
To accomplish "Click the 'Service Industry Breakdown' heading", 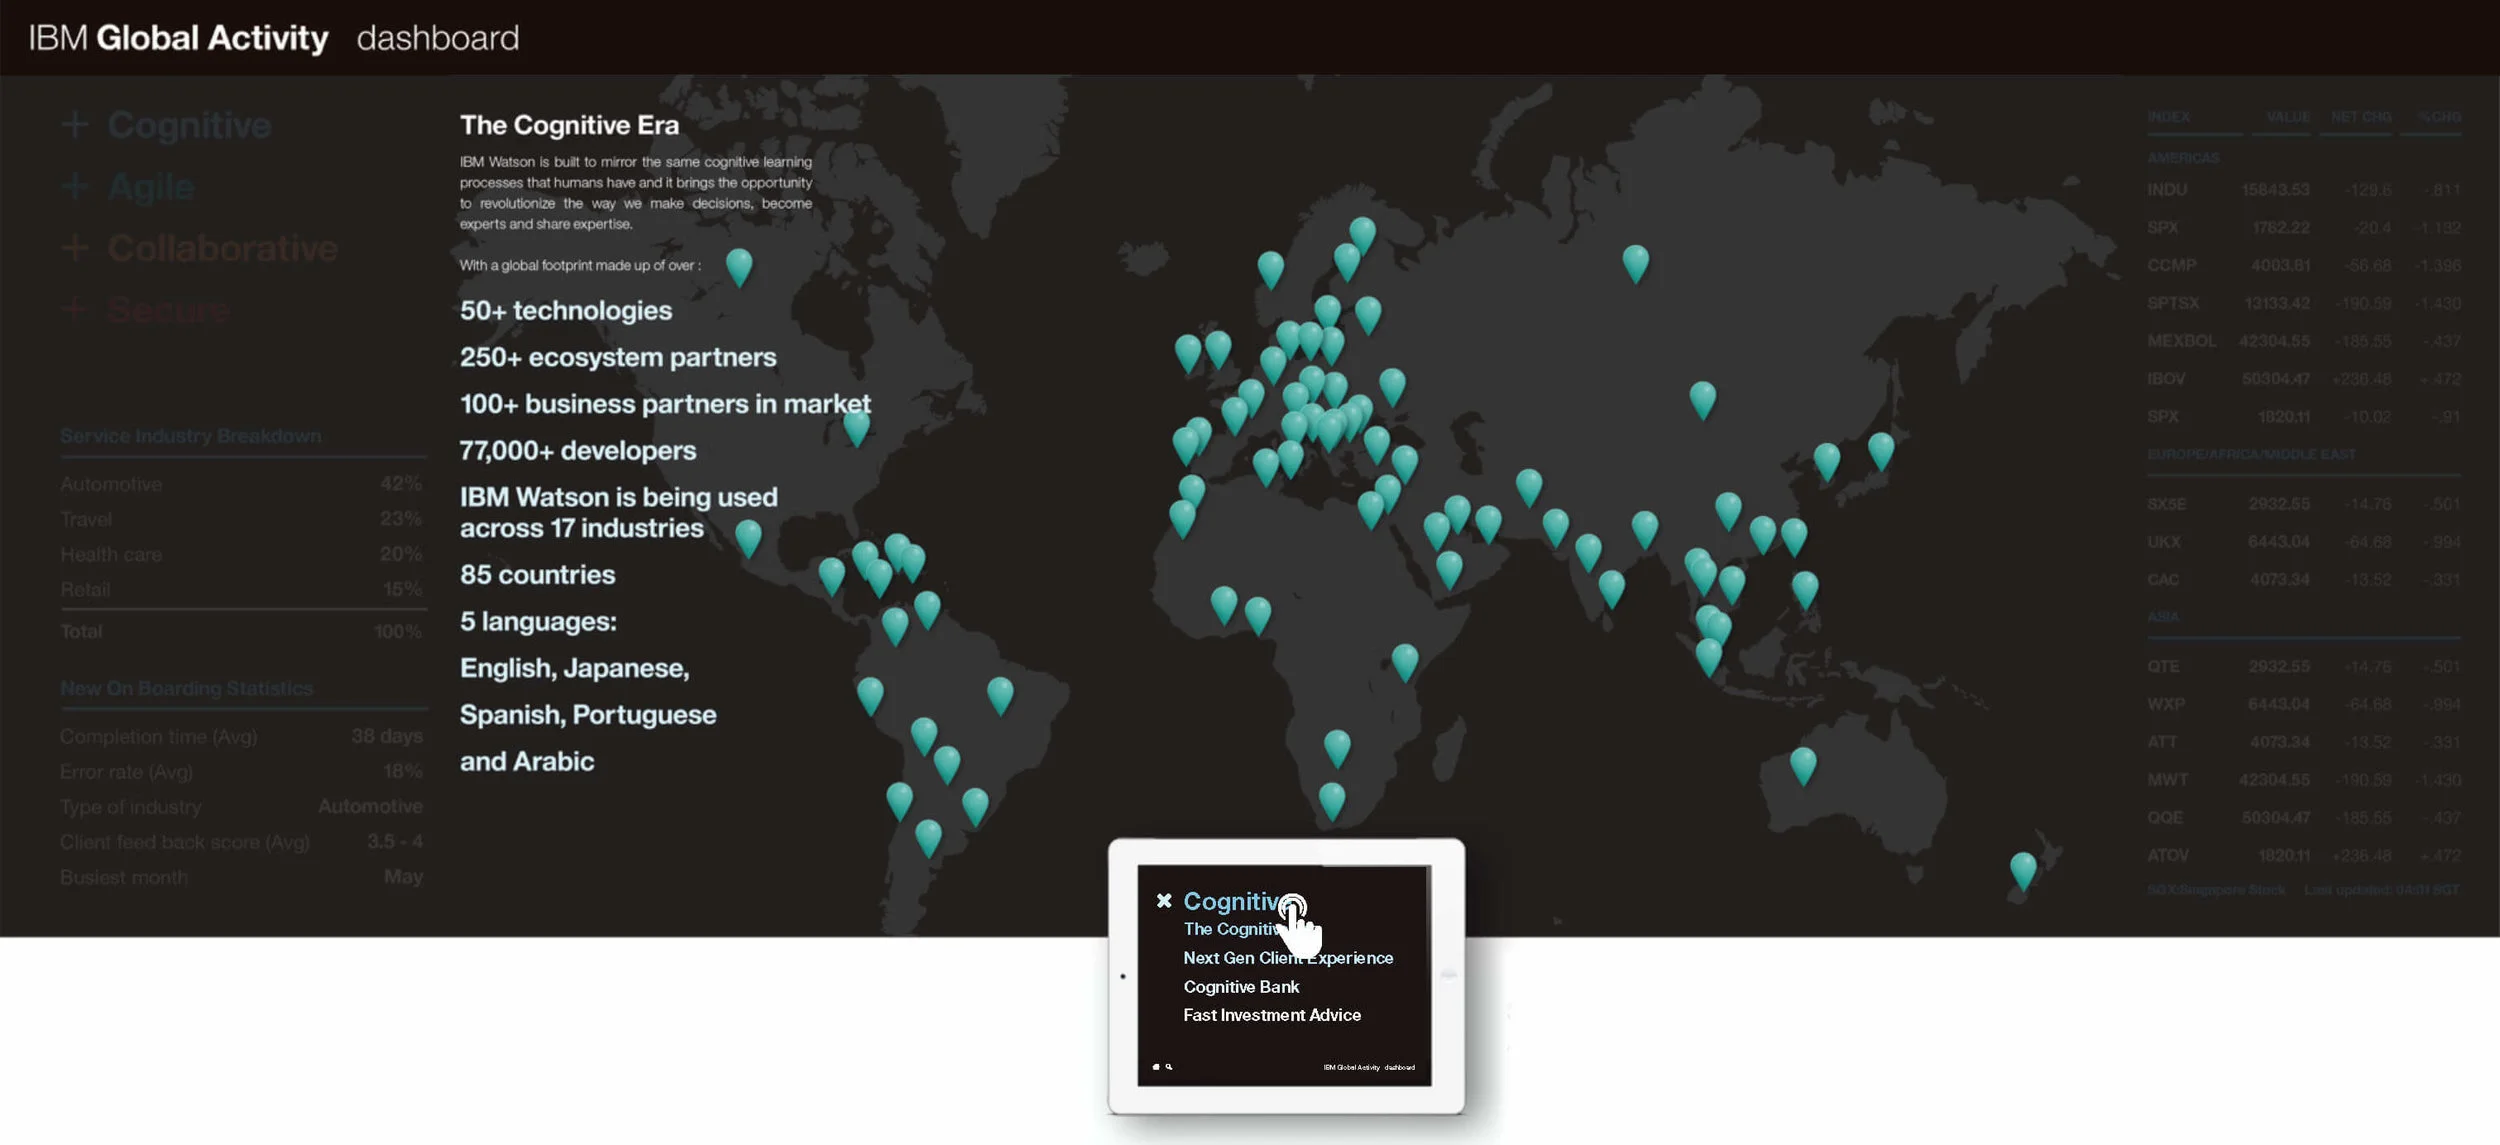I will tap(190, 436).
